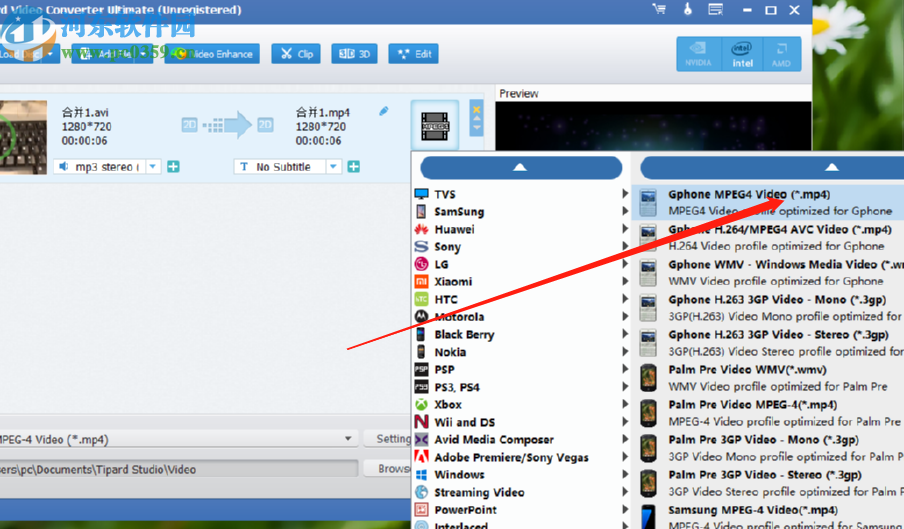This screenshot has height=529, width=904.
Task: Select the Sony category
Action: (521, 247)
